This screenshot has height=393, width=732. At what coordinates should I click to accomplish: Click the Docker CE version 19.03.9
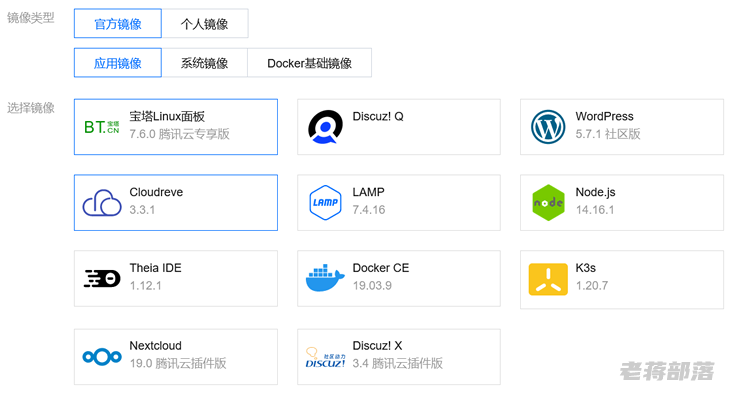pos(372,285)
